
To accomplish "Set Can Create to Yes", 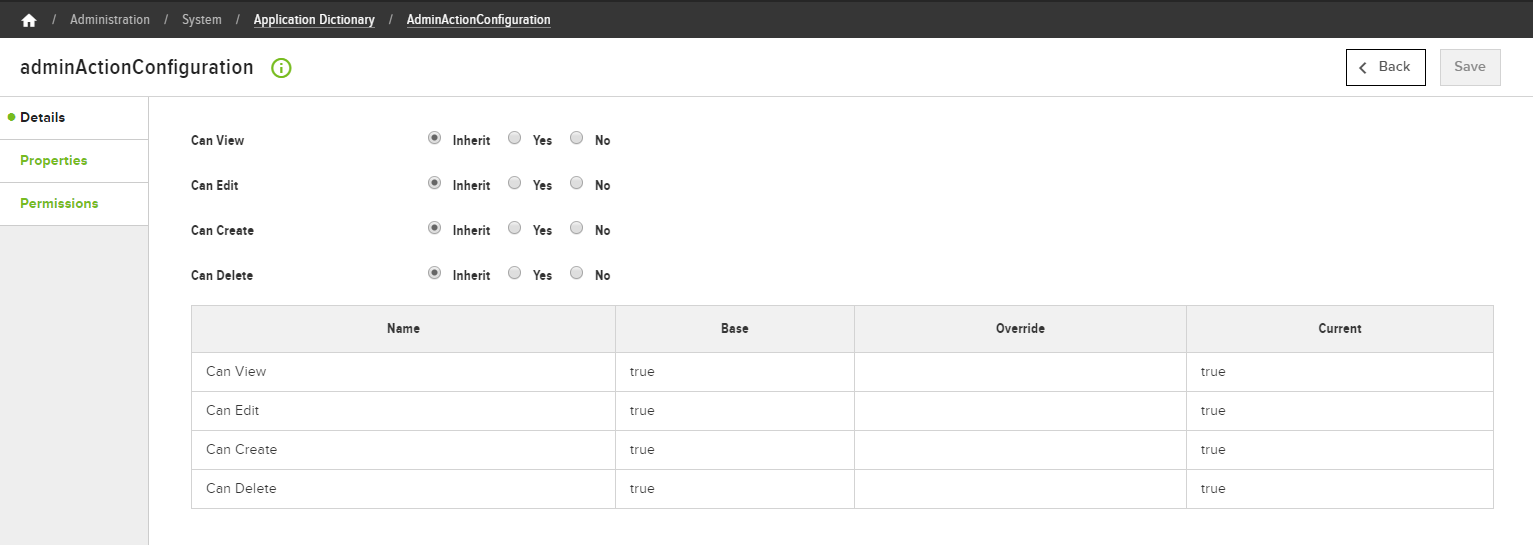I will coord(514,229).
